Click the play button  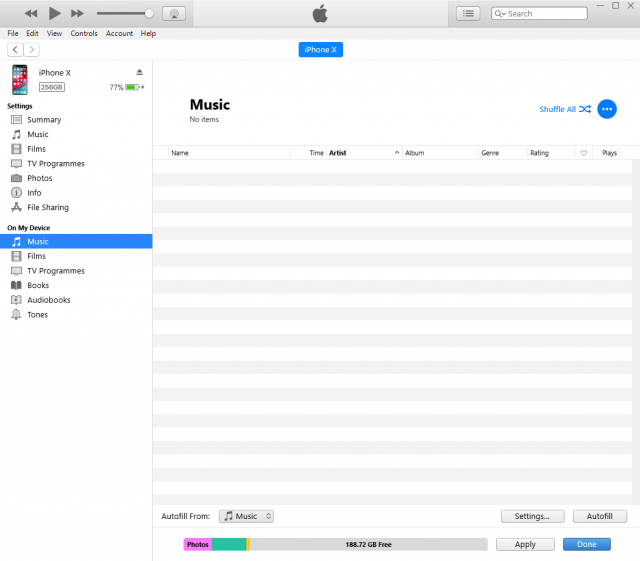point(54,13)
